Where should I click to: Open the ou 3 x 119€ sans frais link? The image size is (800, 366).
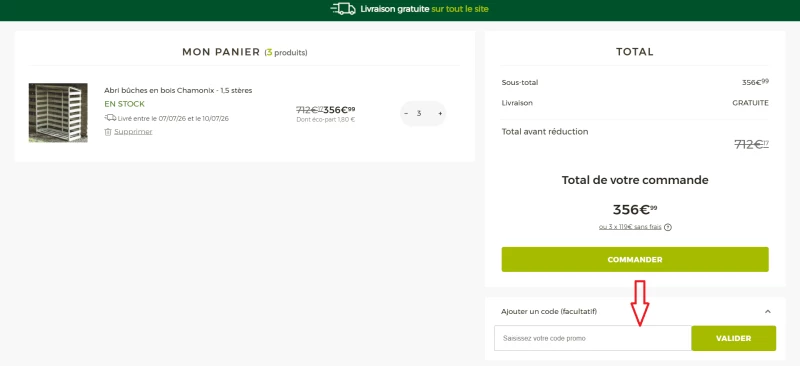point(630,227)
